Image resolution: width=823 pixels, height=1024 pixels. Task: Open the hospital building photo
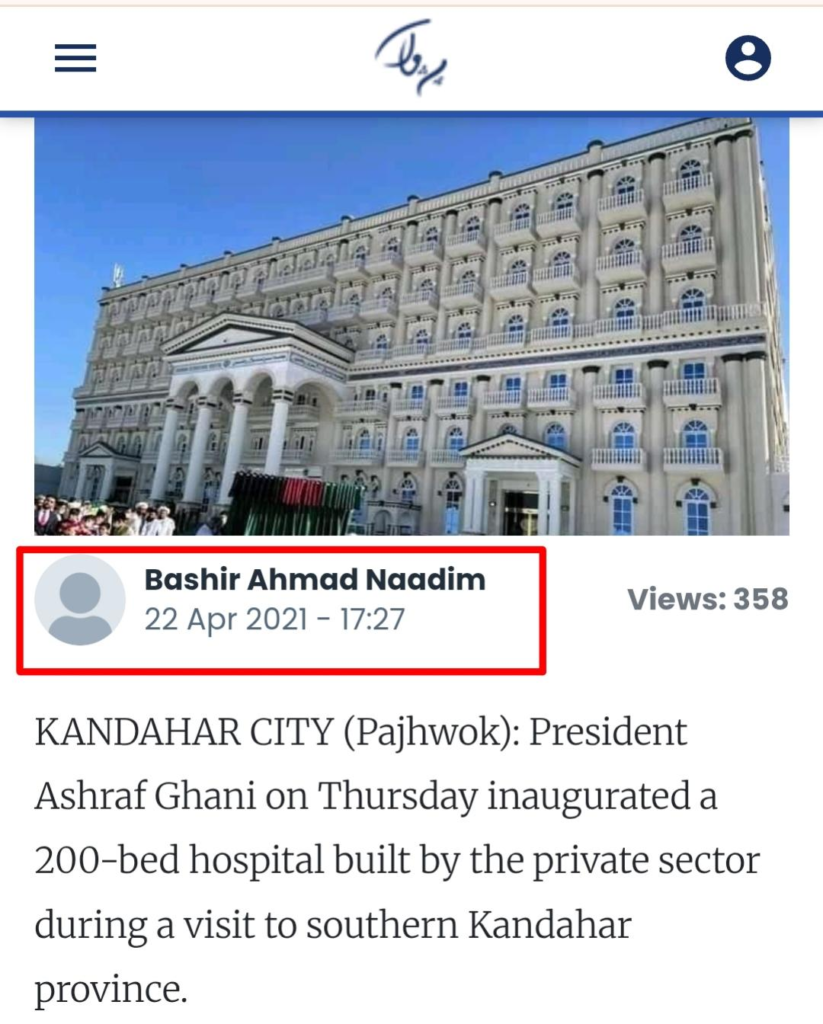[412, 327]
